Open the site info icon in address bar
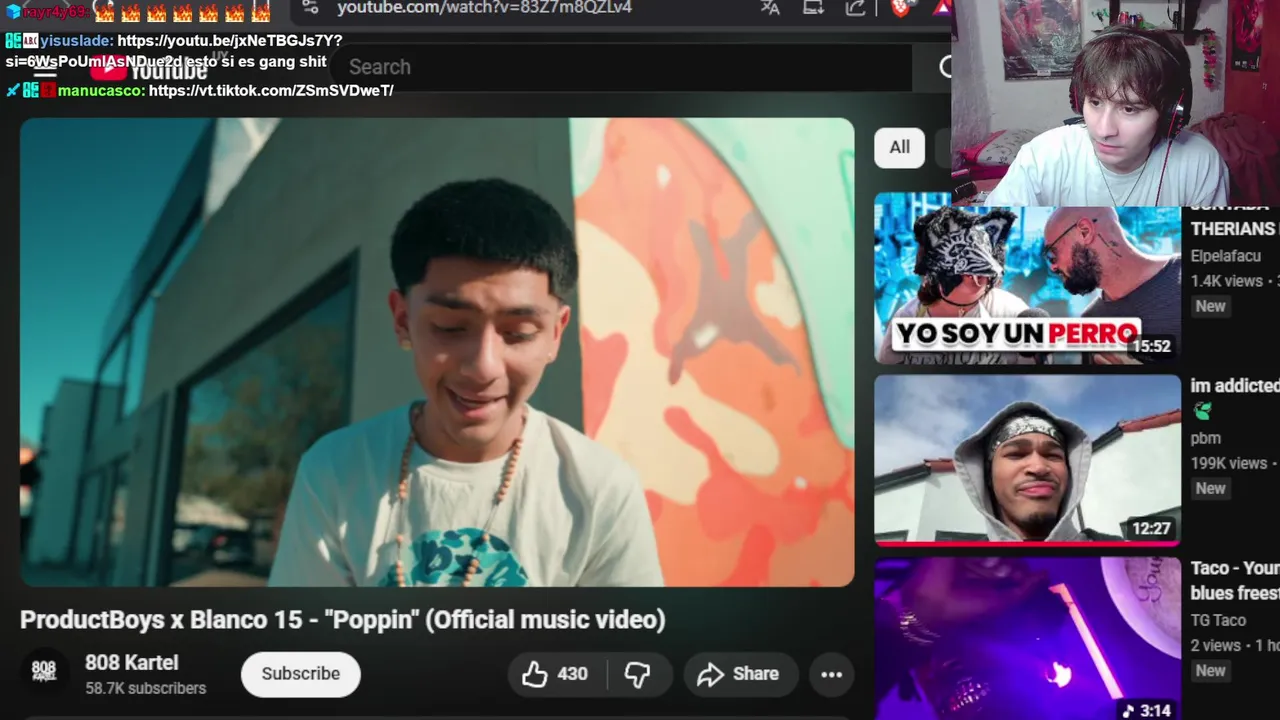The height and width of the screenshot is (720, 1280). [310, 7]
